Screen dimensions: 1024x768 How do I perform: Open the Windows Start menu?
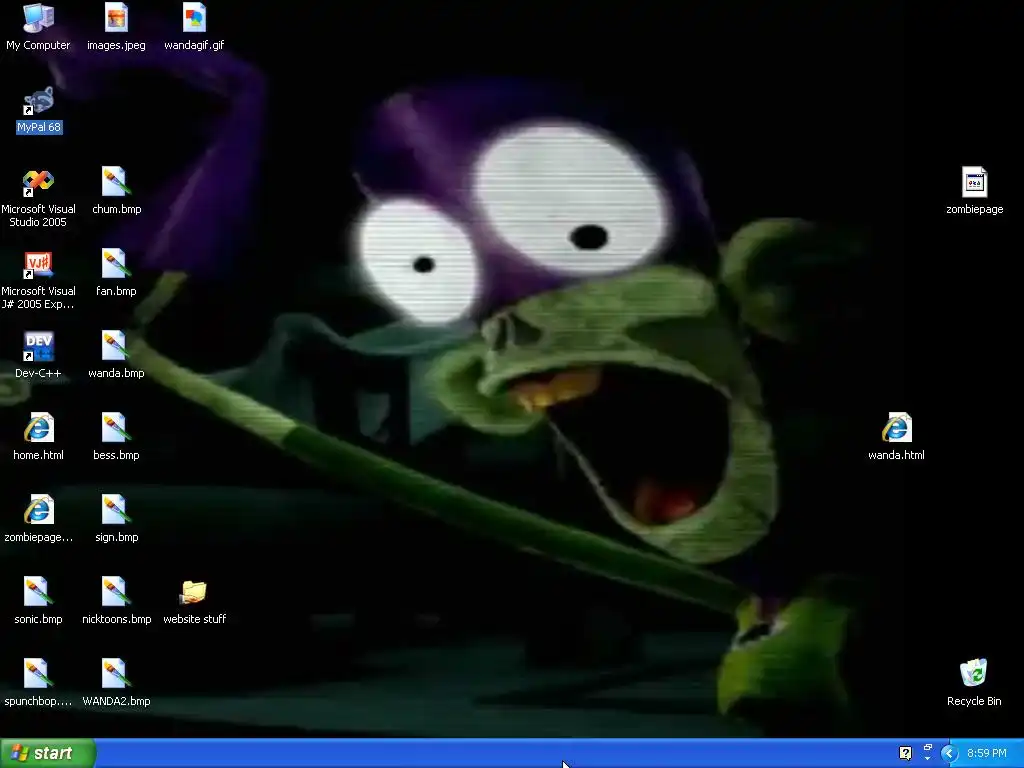[48, 753]
